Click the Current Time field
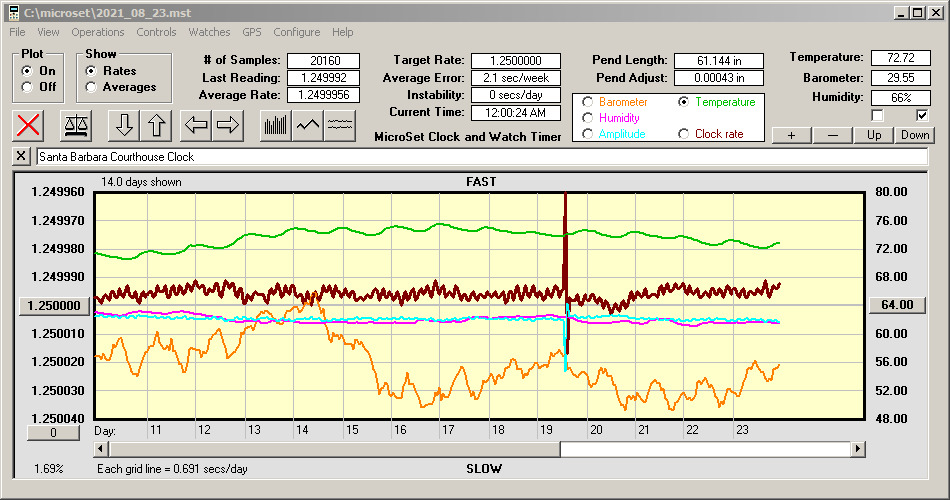This screenshot has height=500, width=950. (x=516, y=112)
